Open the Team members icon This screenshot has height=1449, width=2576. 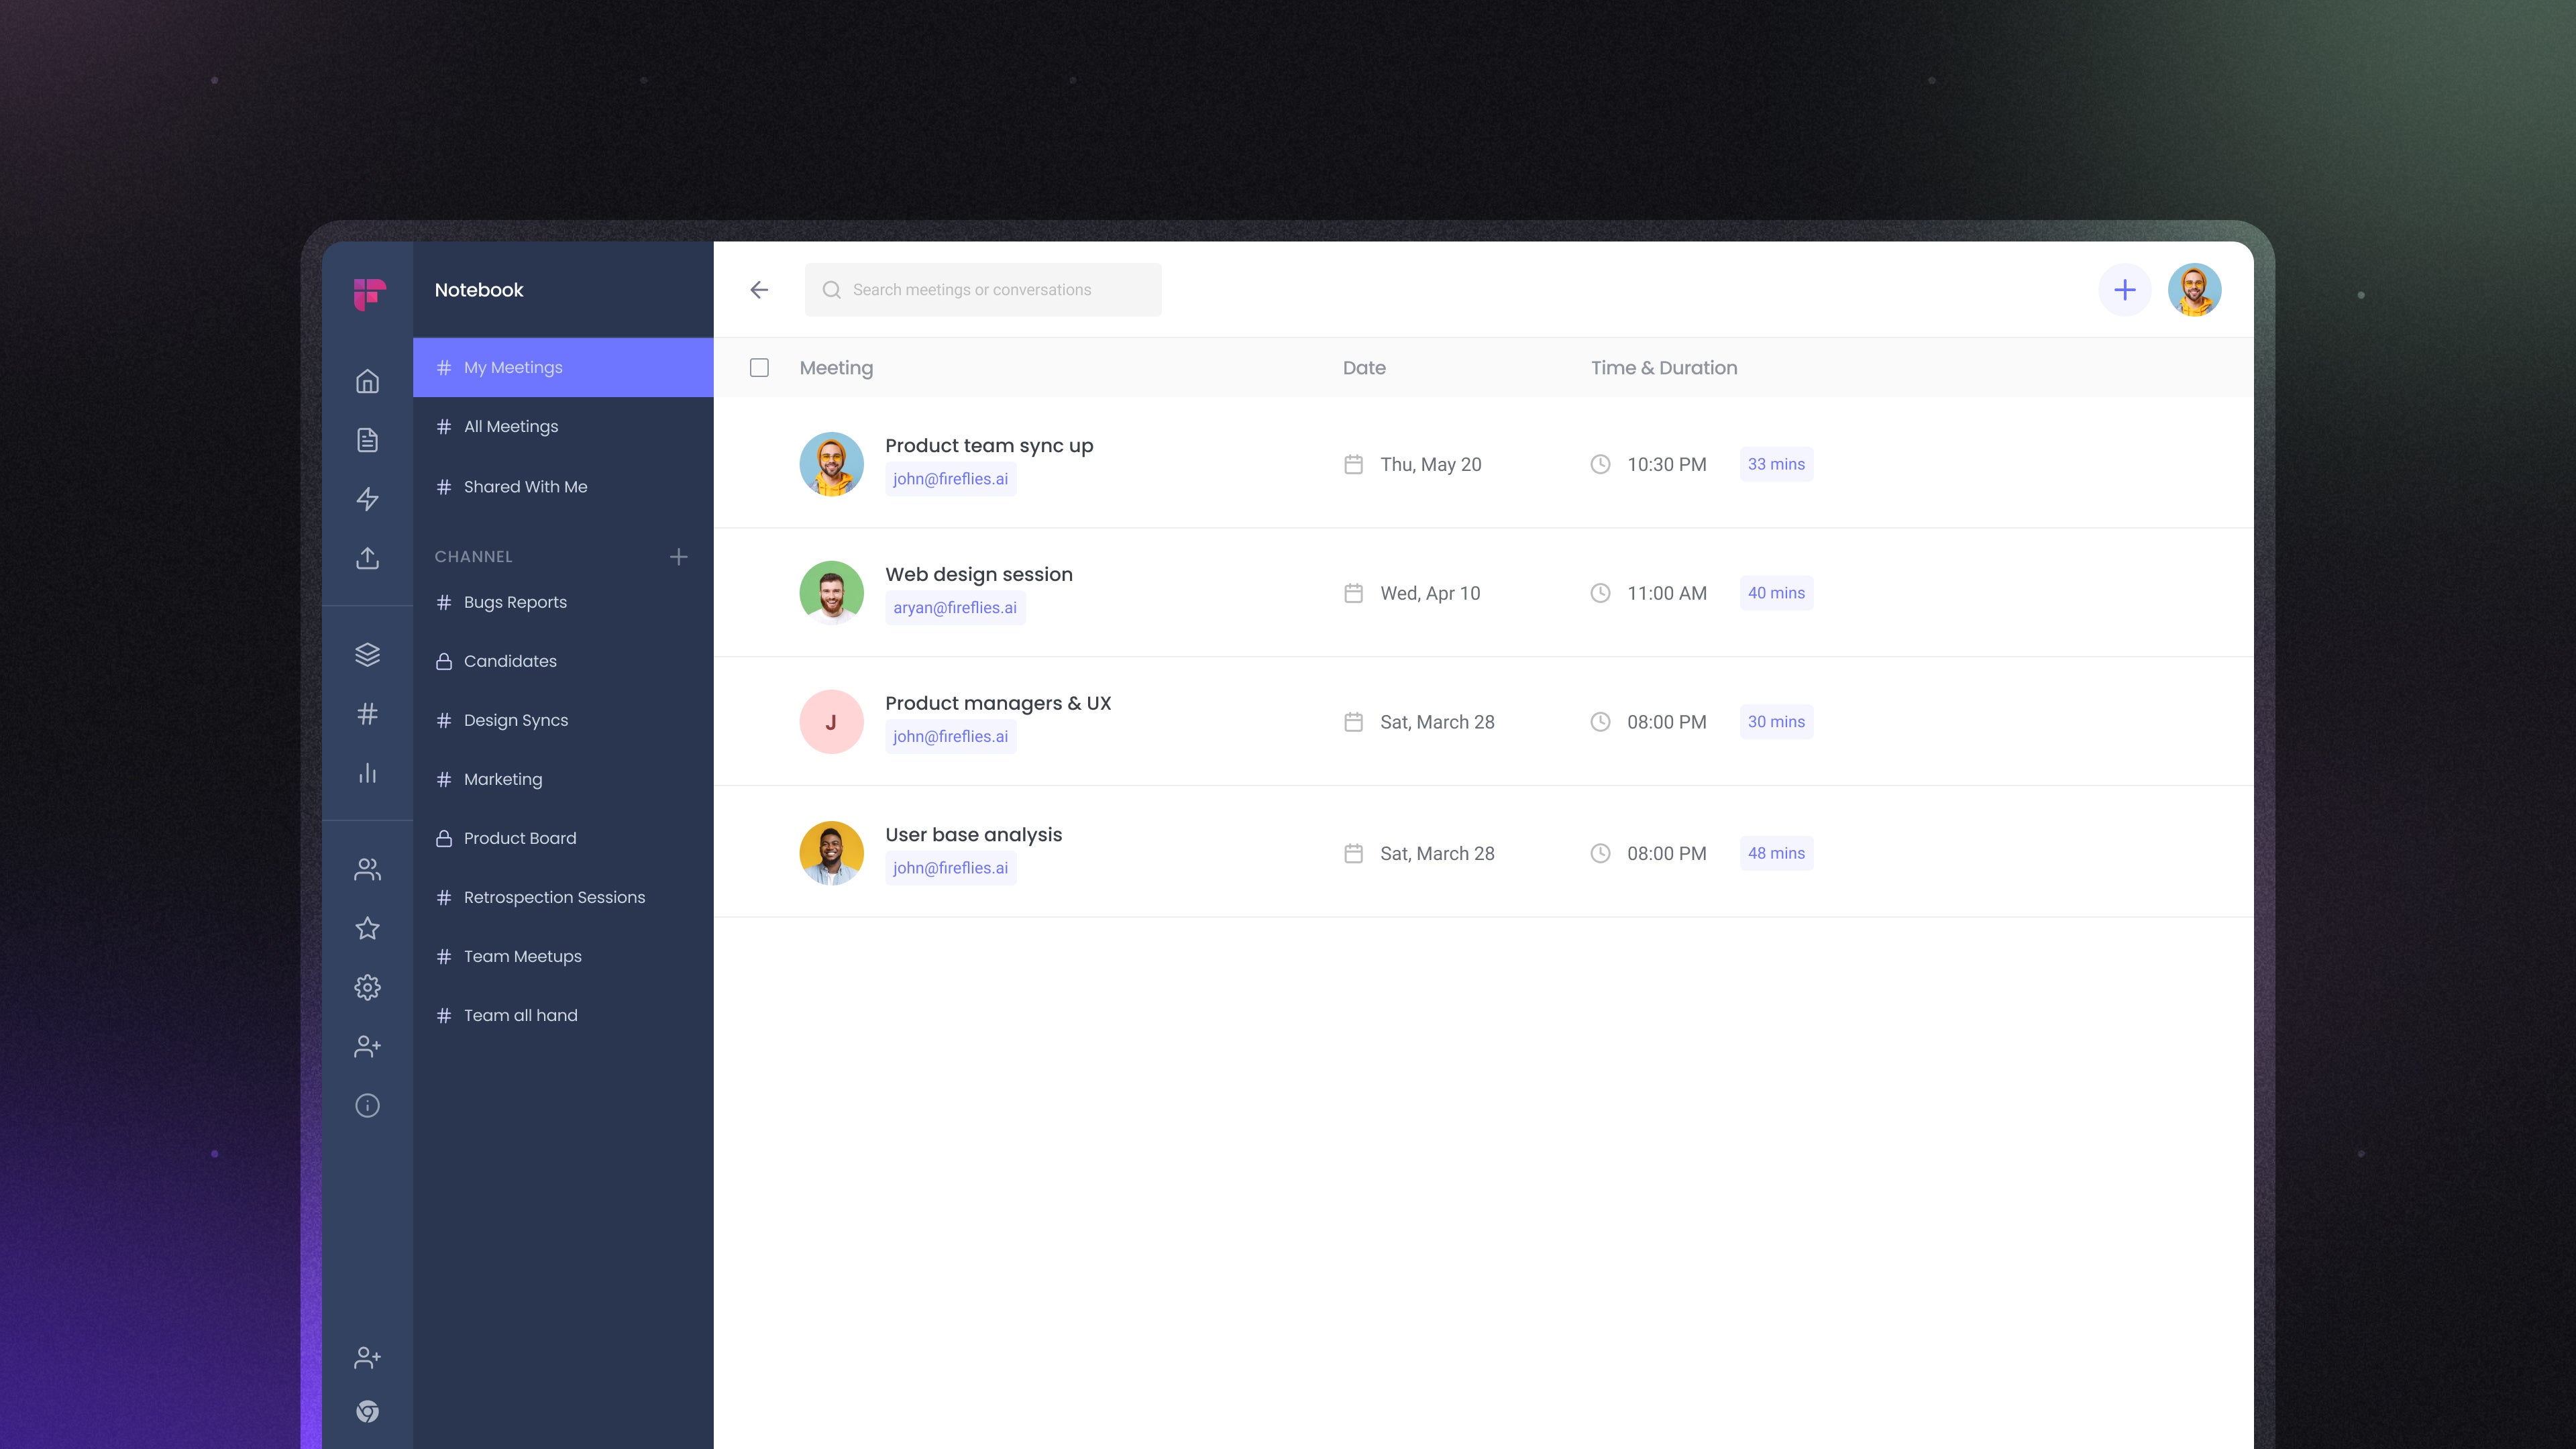coord(367,869)
